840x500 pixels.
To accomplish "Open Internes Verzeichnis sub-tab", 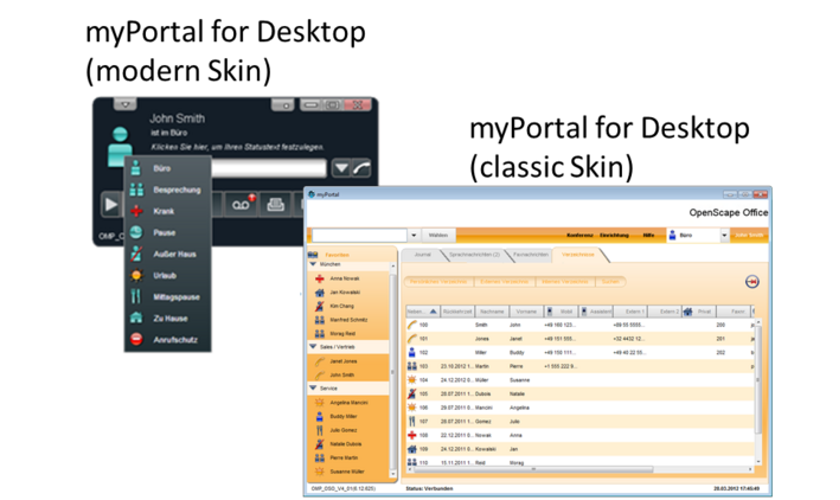I will [565, 281].
